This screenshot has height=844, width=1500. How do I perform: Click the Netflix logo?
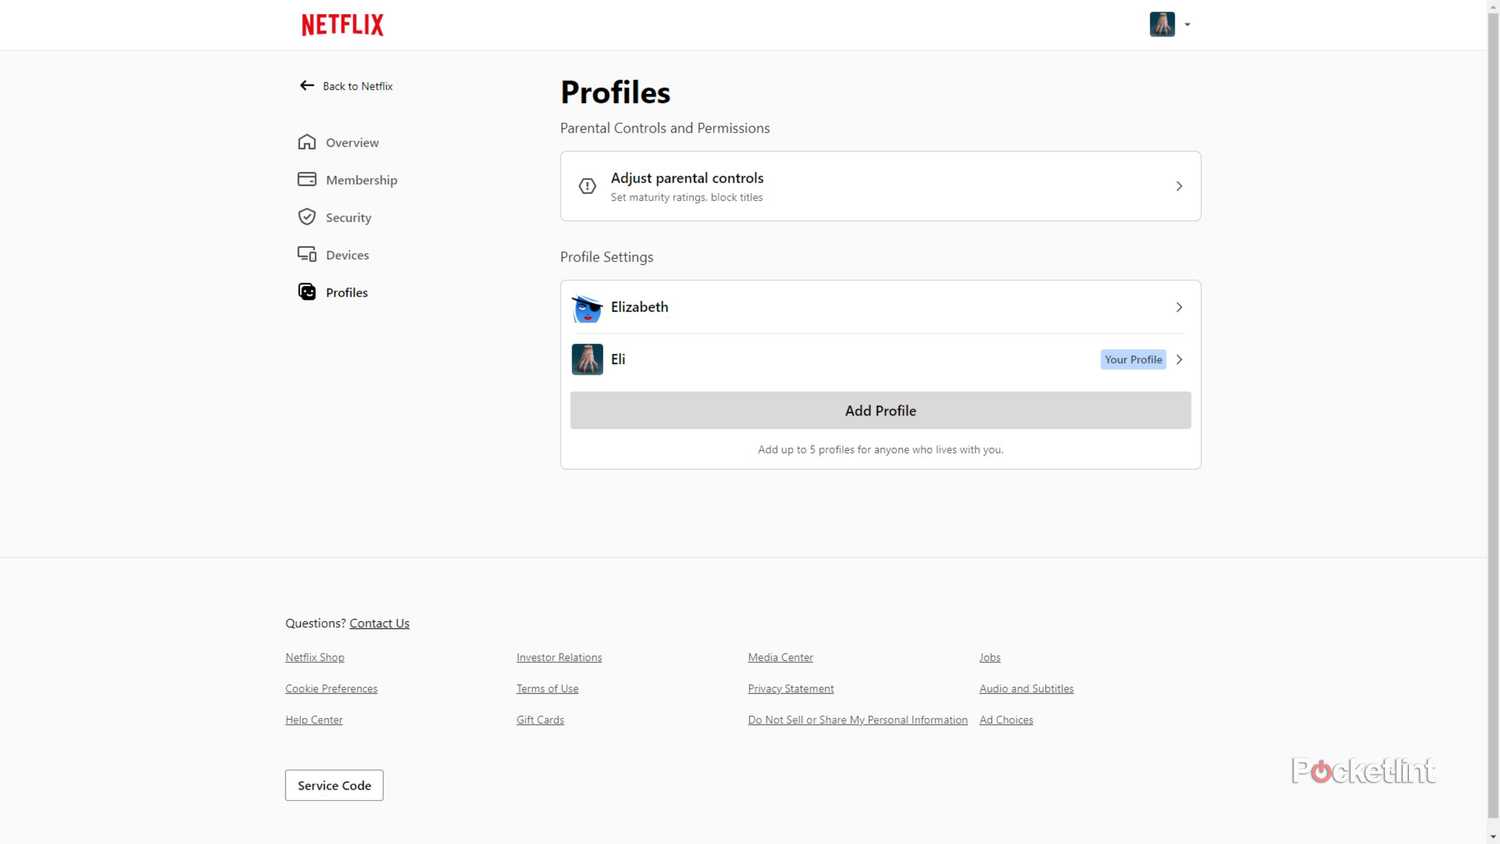[x=342, y=25]
